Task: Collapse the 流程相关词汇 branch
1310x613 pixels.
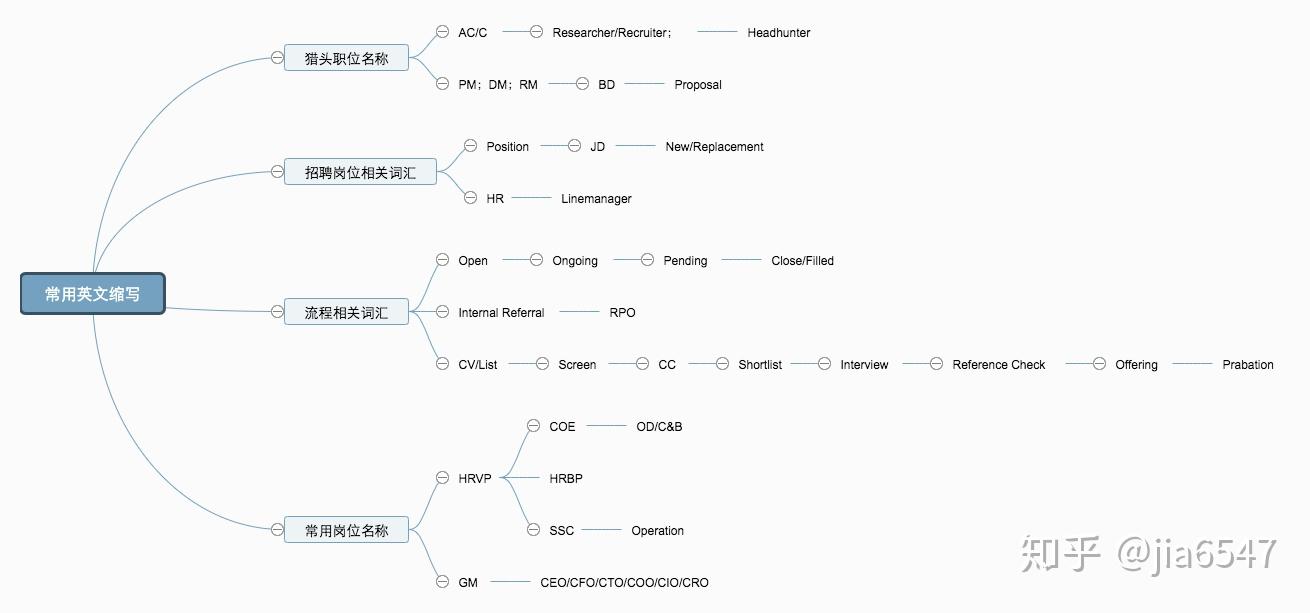Action: point(277,312)
